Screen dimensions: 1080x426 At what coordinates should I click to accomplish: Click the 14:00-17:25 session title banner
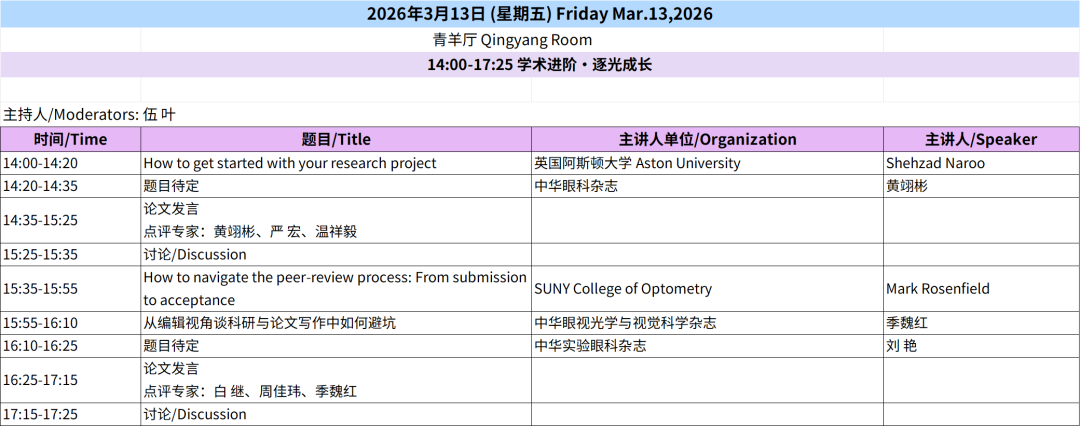point(540,64)
